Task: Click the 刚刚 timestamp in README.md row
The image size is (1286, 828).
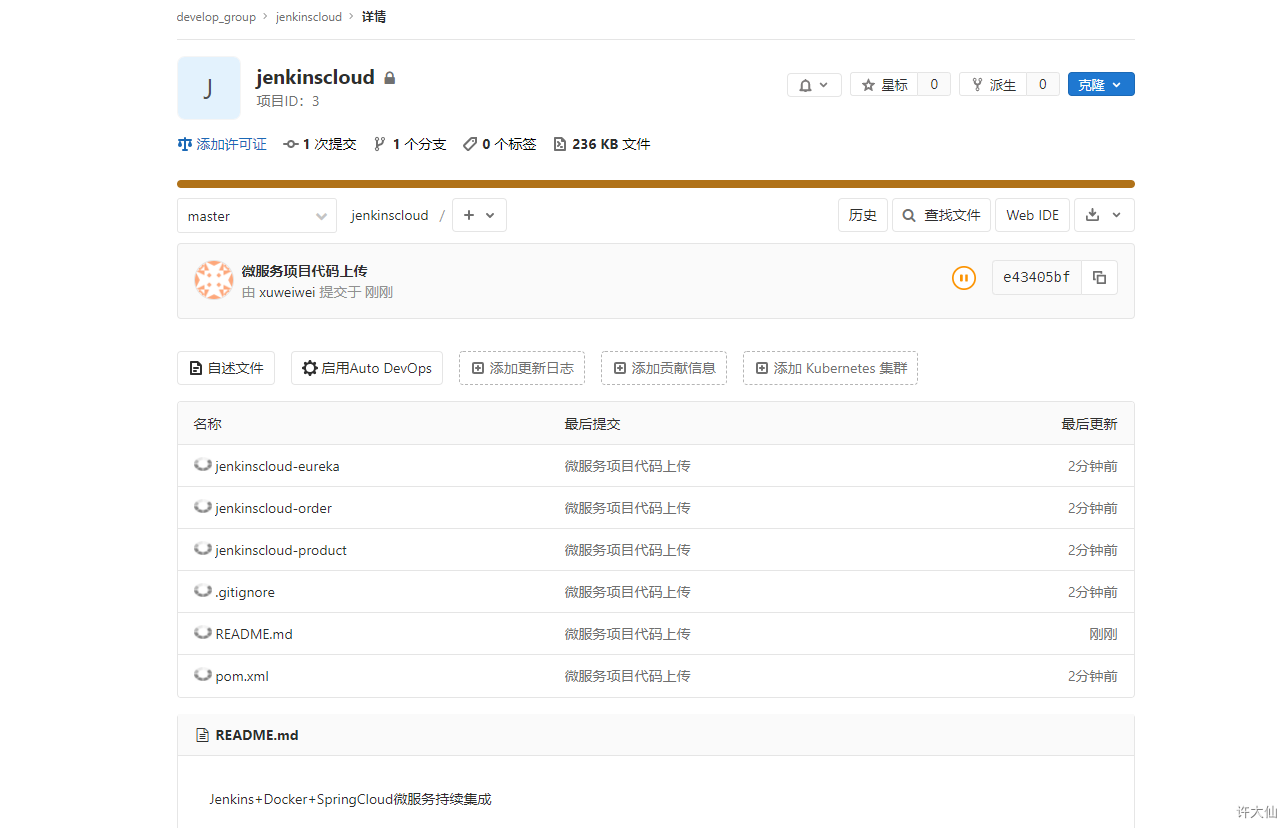Action: 1103,634
